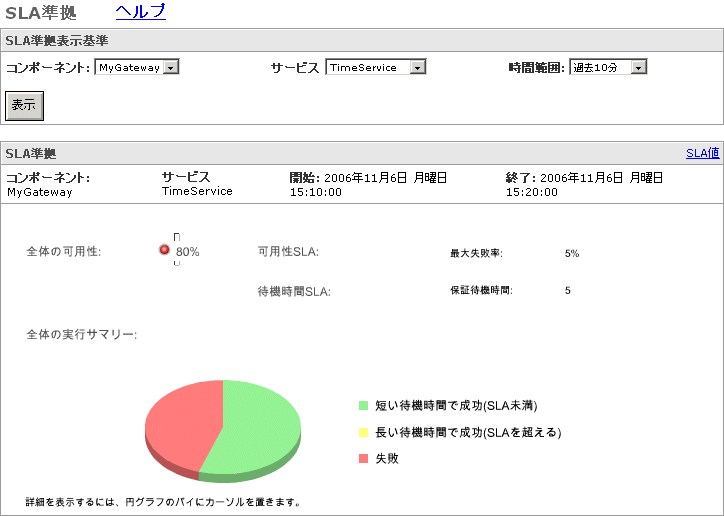724x516 pixels.
Task: Click the 全体の実行サマリー: label
Action: (x=82, y=334)
